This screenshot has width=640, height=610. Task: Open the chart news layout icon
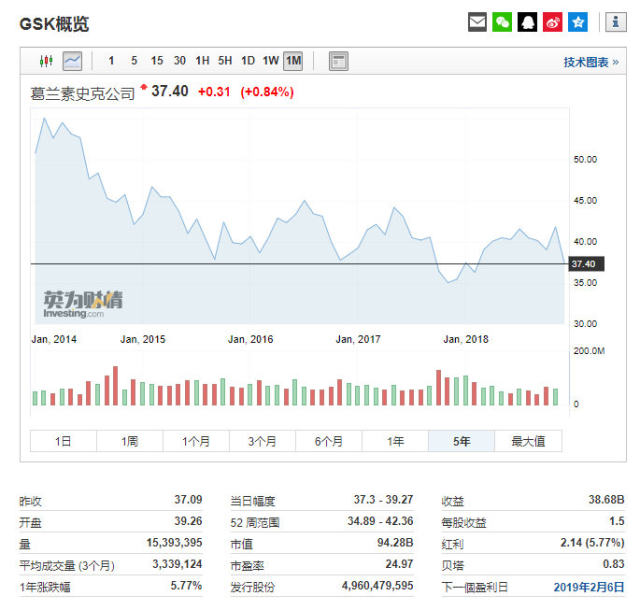click(339, 61)
